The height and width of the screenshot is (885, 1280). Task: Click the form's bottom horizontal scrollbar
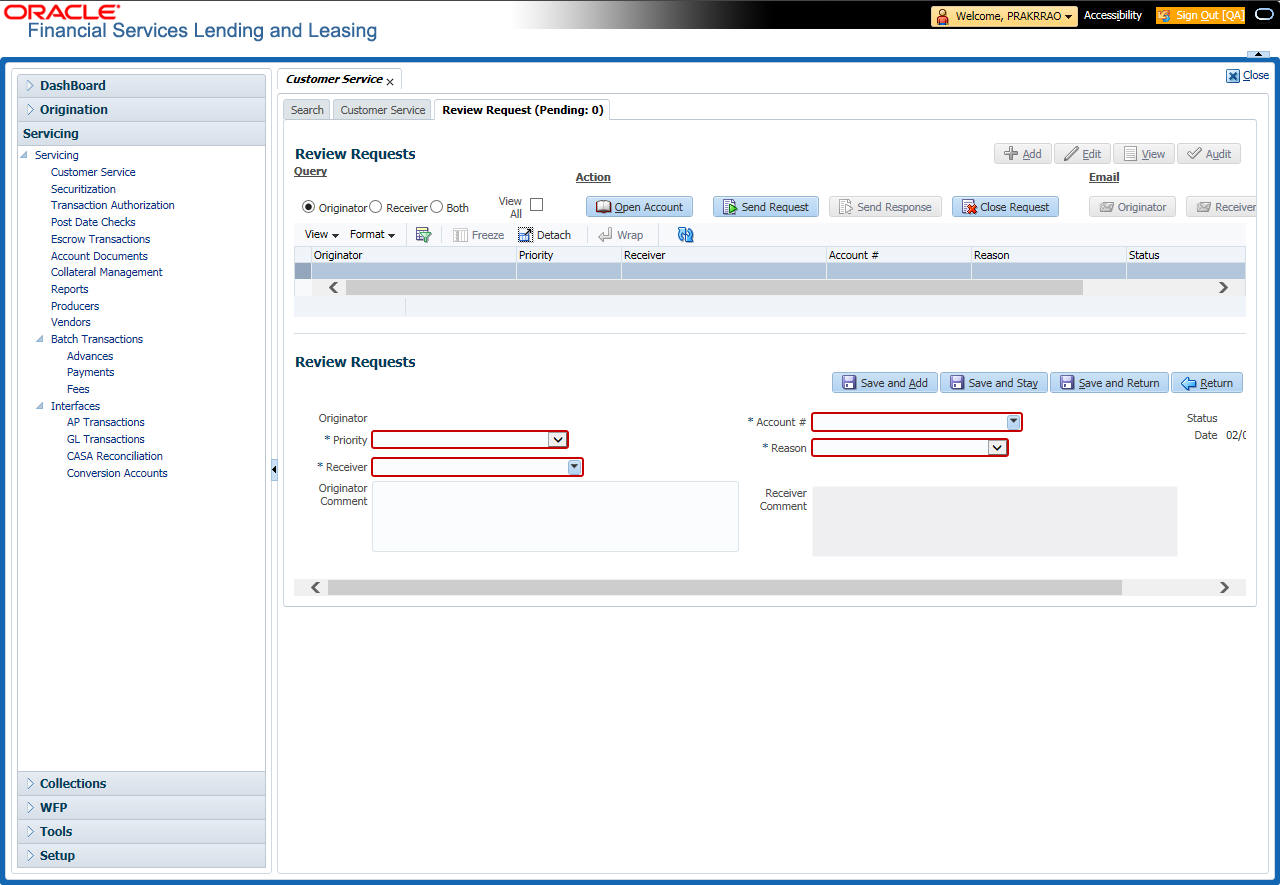point(725,587)
